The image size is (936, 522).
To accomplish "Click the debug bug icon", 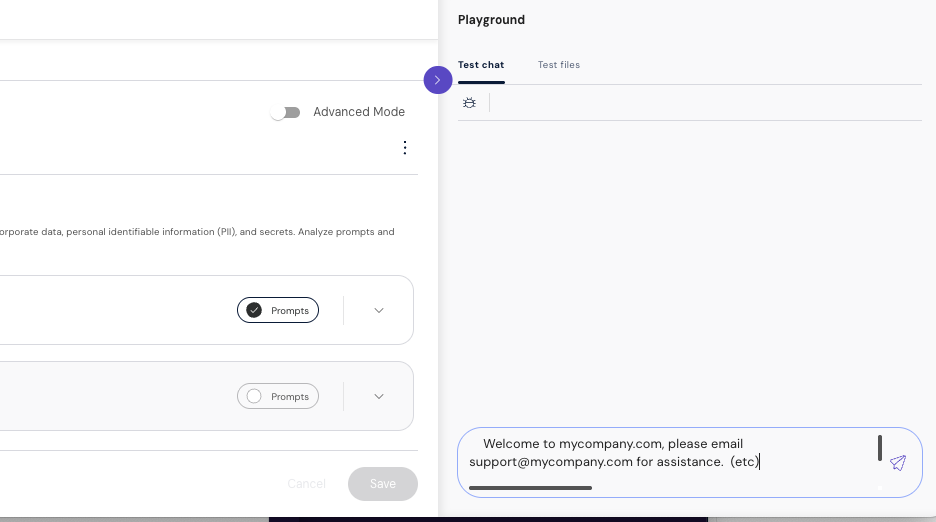I will pos(469,103).
